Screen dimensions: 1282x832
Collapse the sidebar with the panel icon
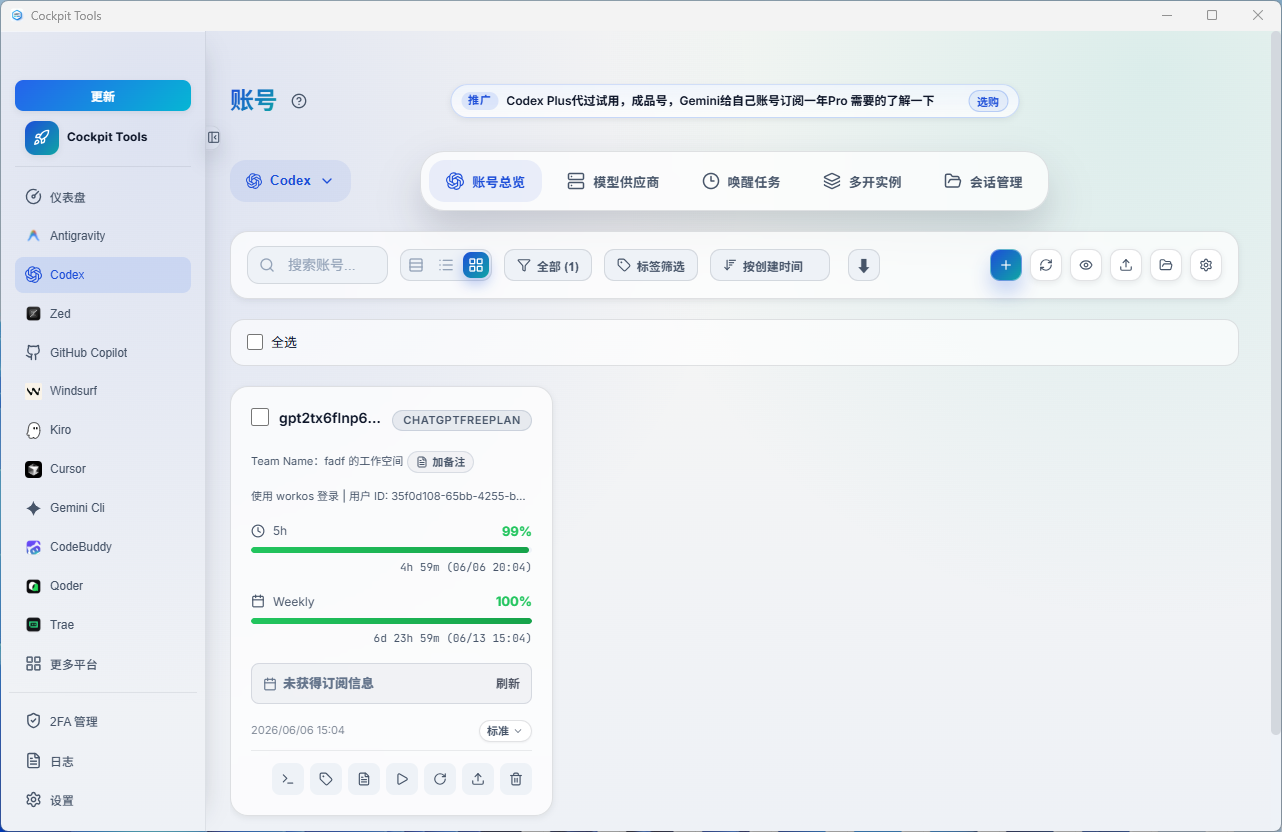[x=214, y=137]
